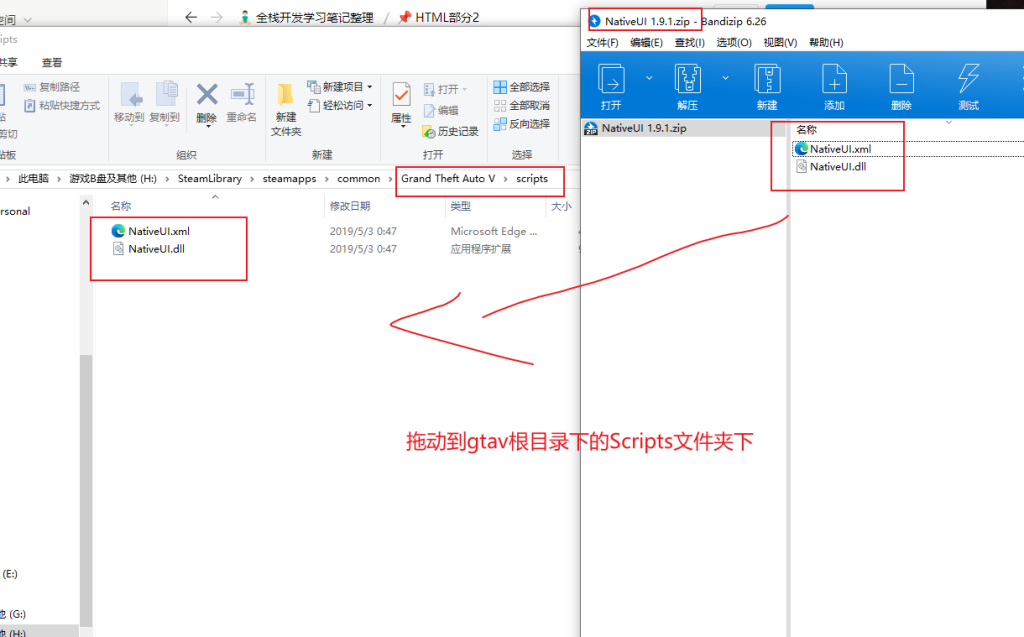Click the chevron above the Bandizip file list

point(949,122)
